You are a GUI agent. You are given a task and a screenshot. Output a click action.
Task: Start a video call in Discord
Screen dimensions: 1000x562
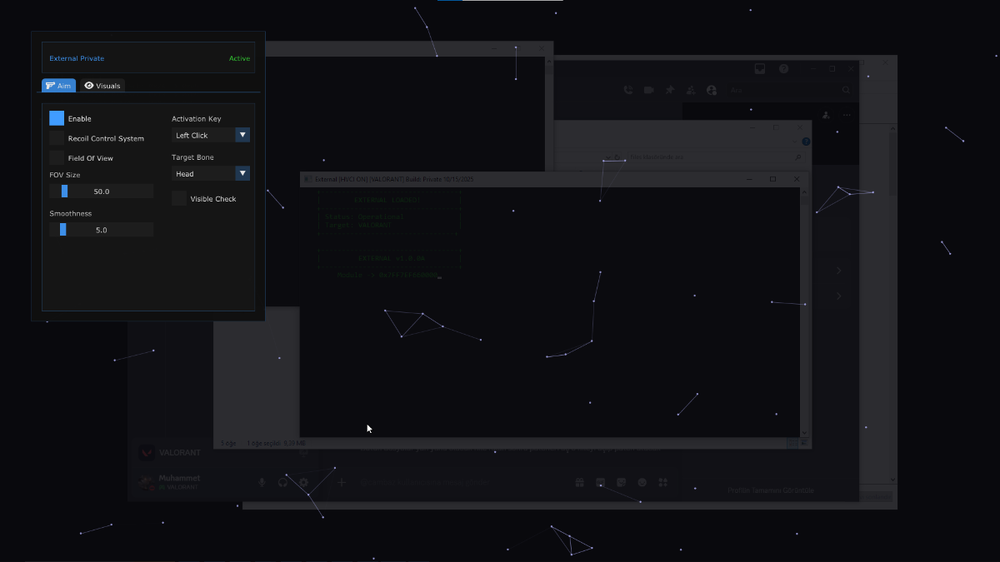(x=649, y=90)
